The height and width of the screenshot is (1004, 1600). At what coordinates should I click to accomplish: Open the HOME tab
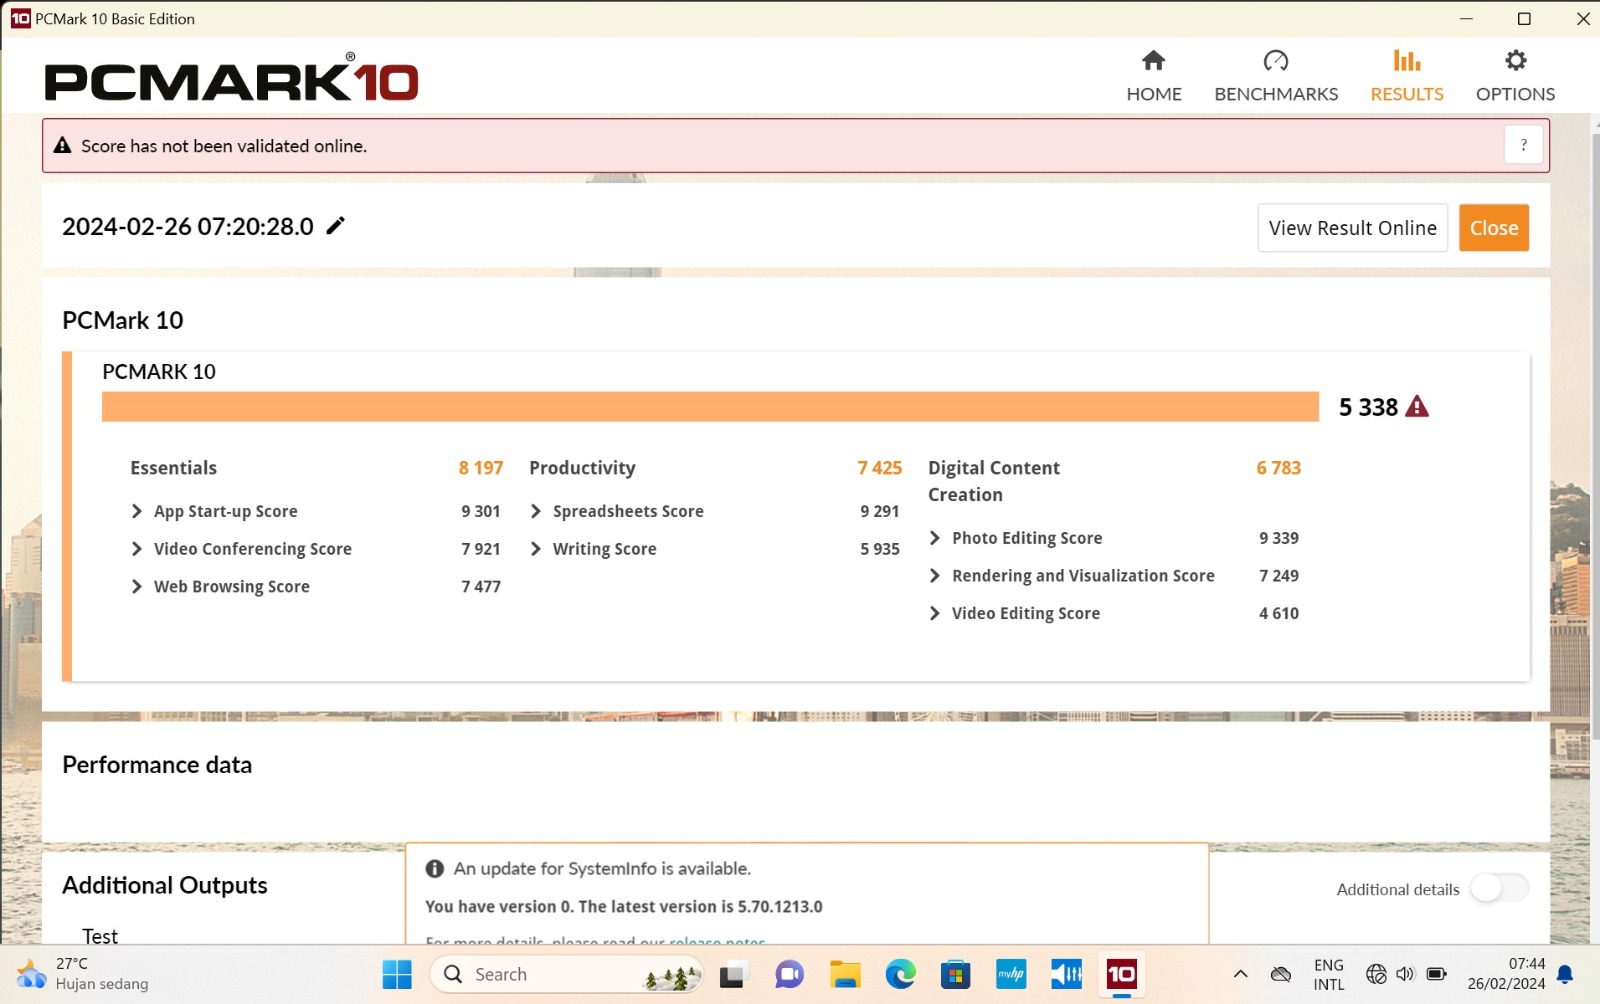coord(1154,76)
